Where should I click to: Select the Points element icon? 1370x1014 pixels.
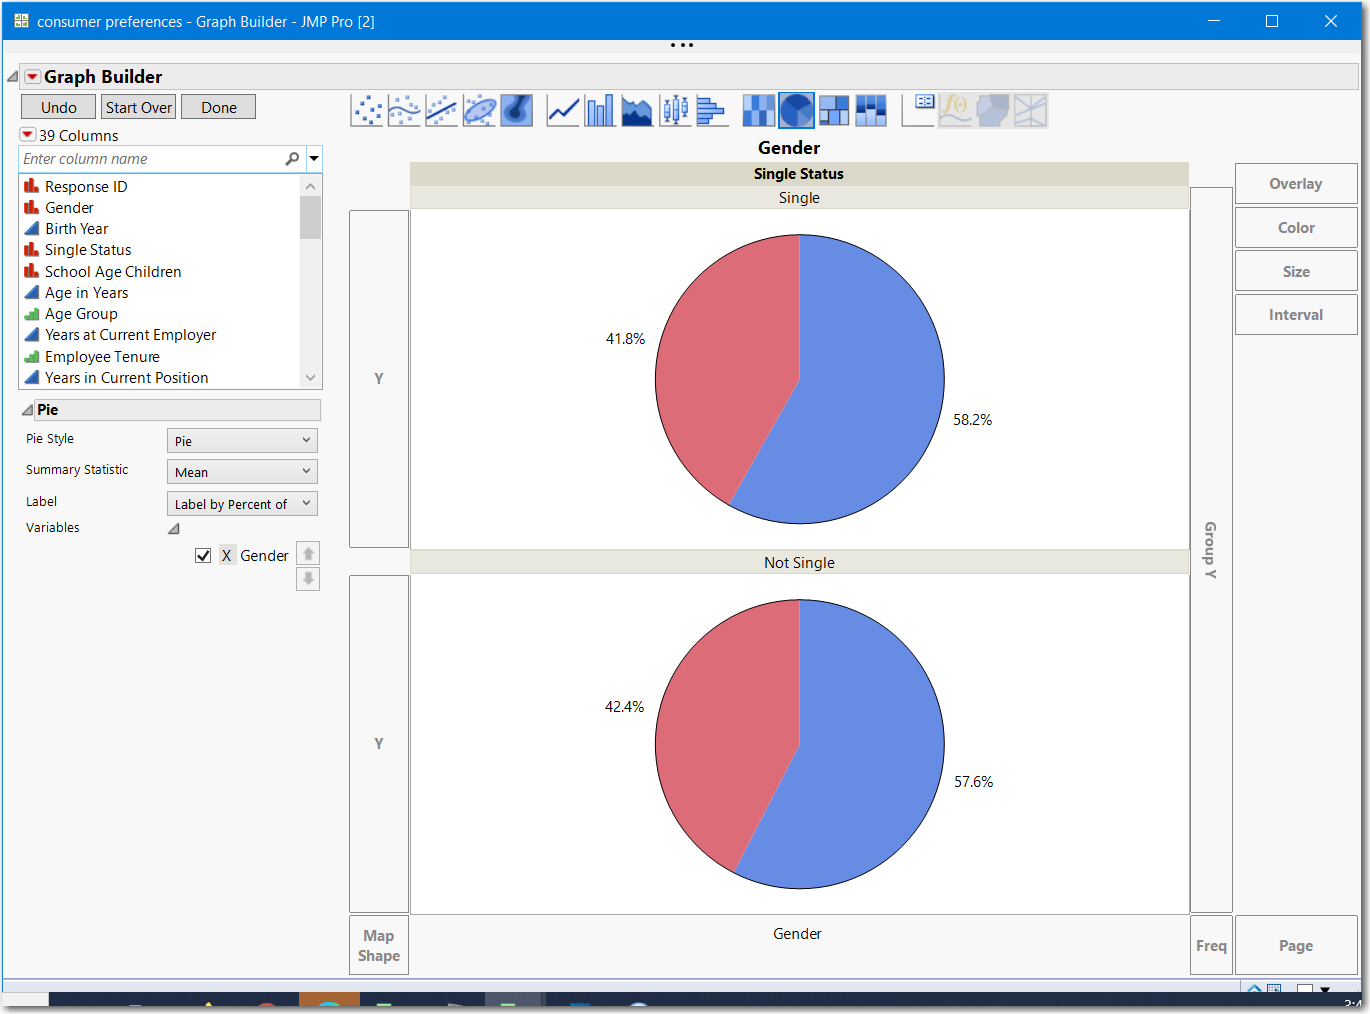pyautogui.click(x=367, y=110)
